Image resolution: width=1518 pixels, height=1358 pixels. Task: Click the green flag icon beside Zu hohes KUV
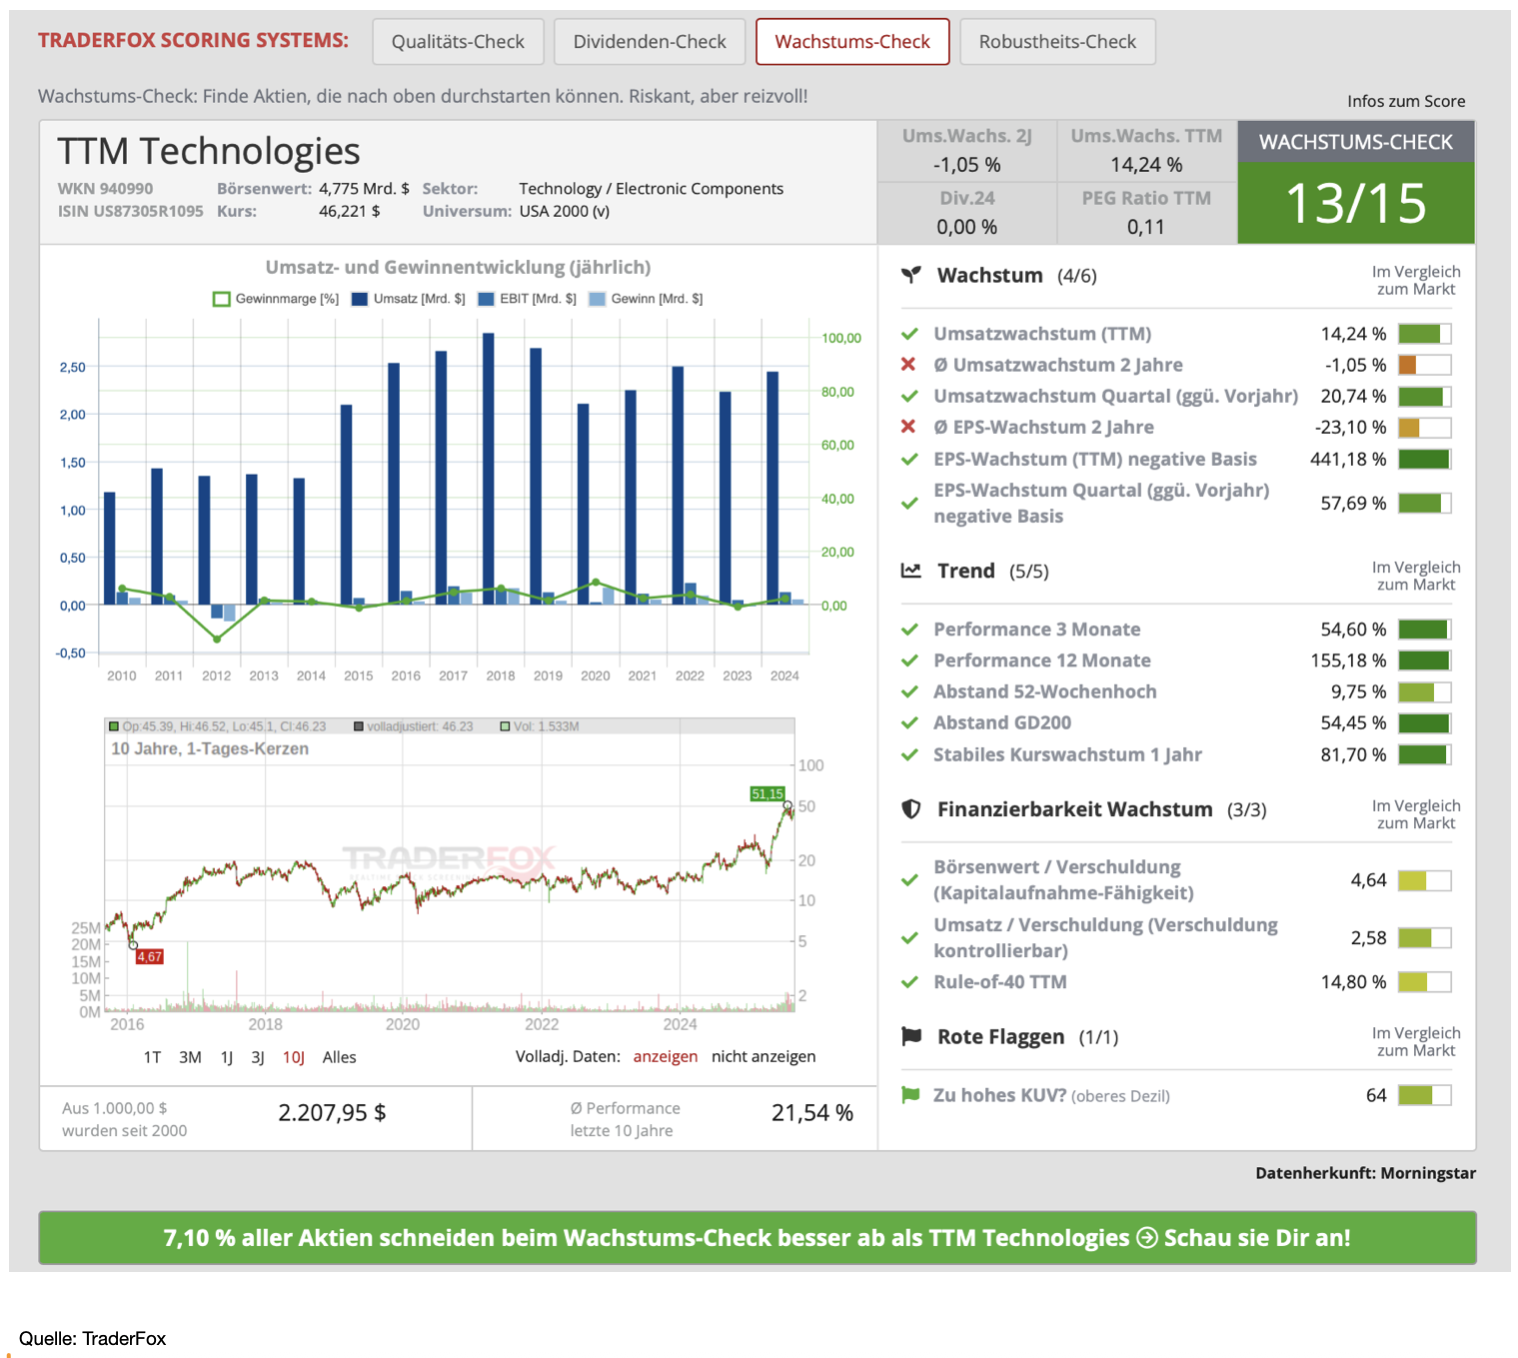tap(910, 1095)
